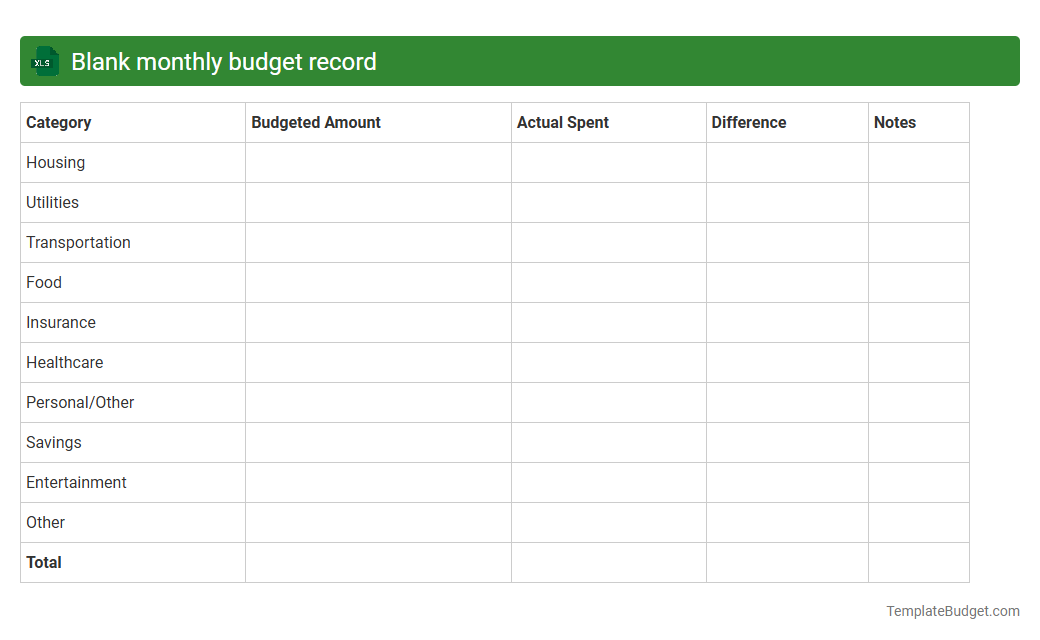Click the Difference column header
The height and width of the screenshot is (640, 1040).
tap(749, 122)
